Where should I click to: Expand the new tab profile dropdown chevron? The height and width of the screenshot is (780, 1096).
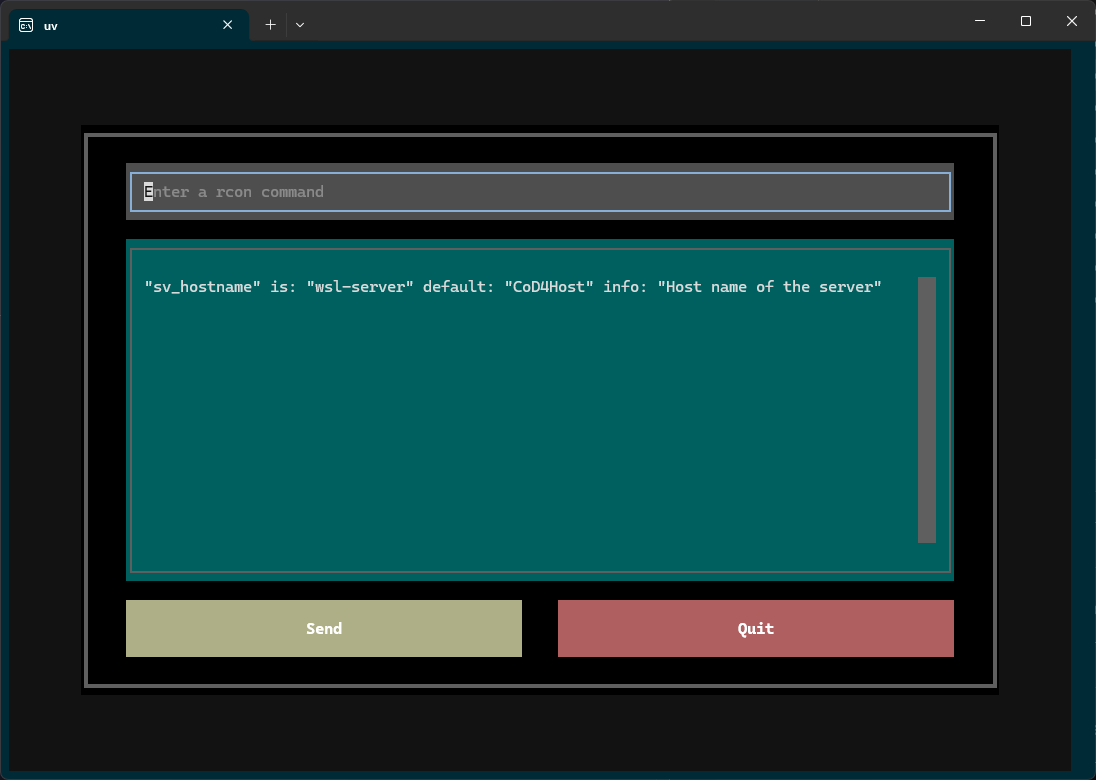coord(300,25)
